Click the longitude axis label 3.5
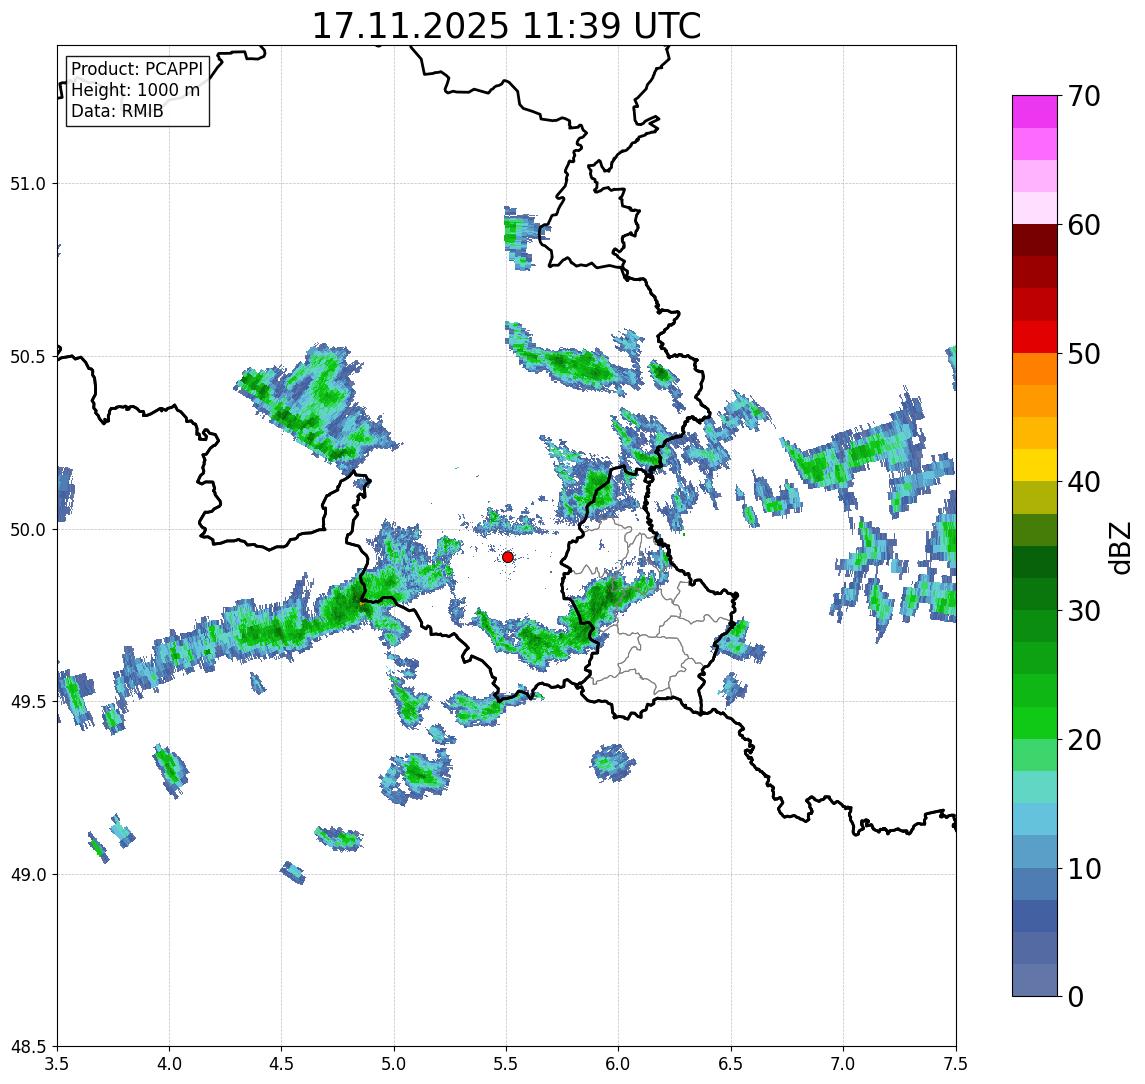Screen dimensions: 1145x1084 coord(58,1064)
